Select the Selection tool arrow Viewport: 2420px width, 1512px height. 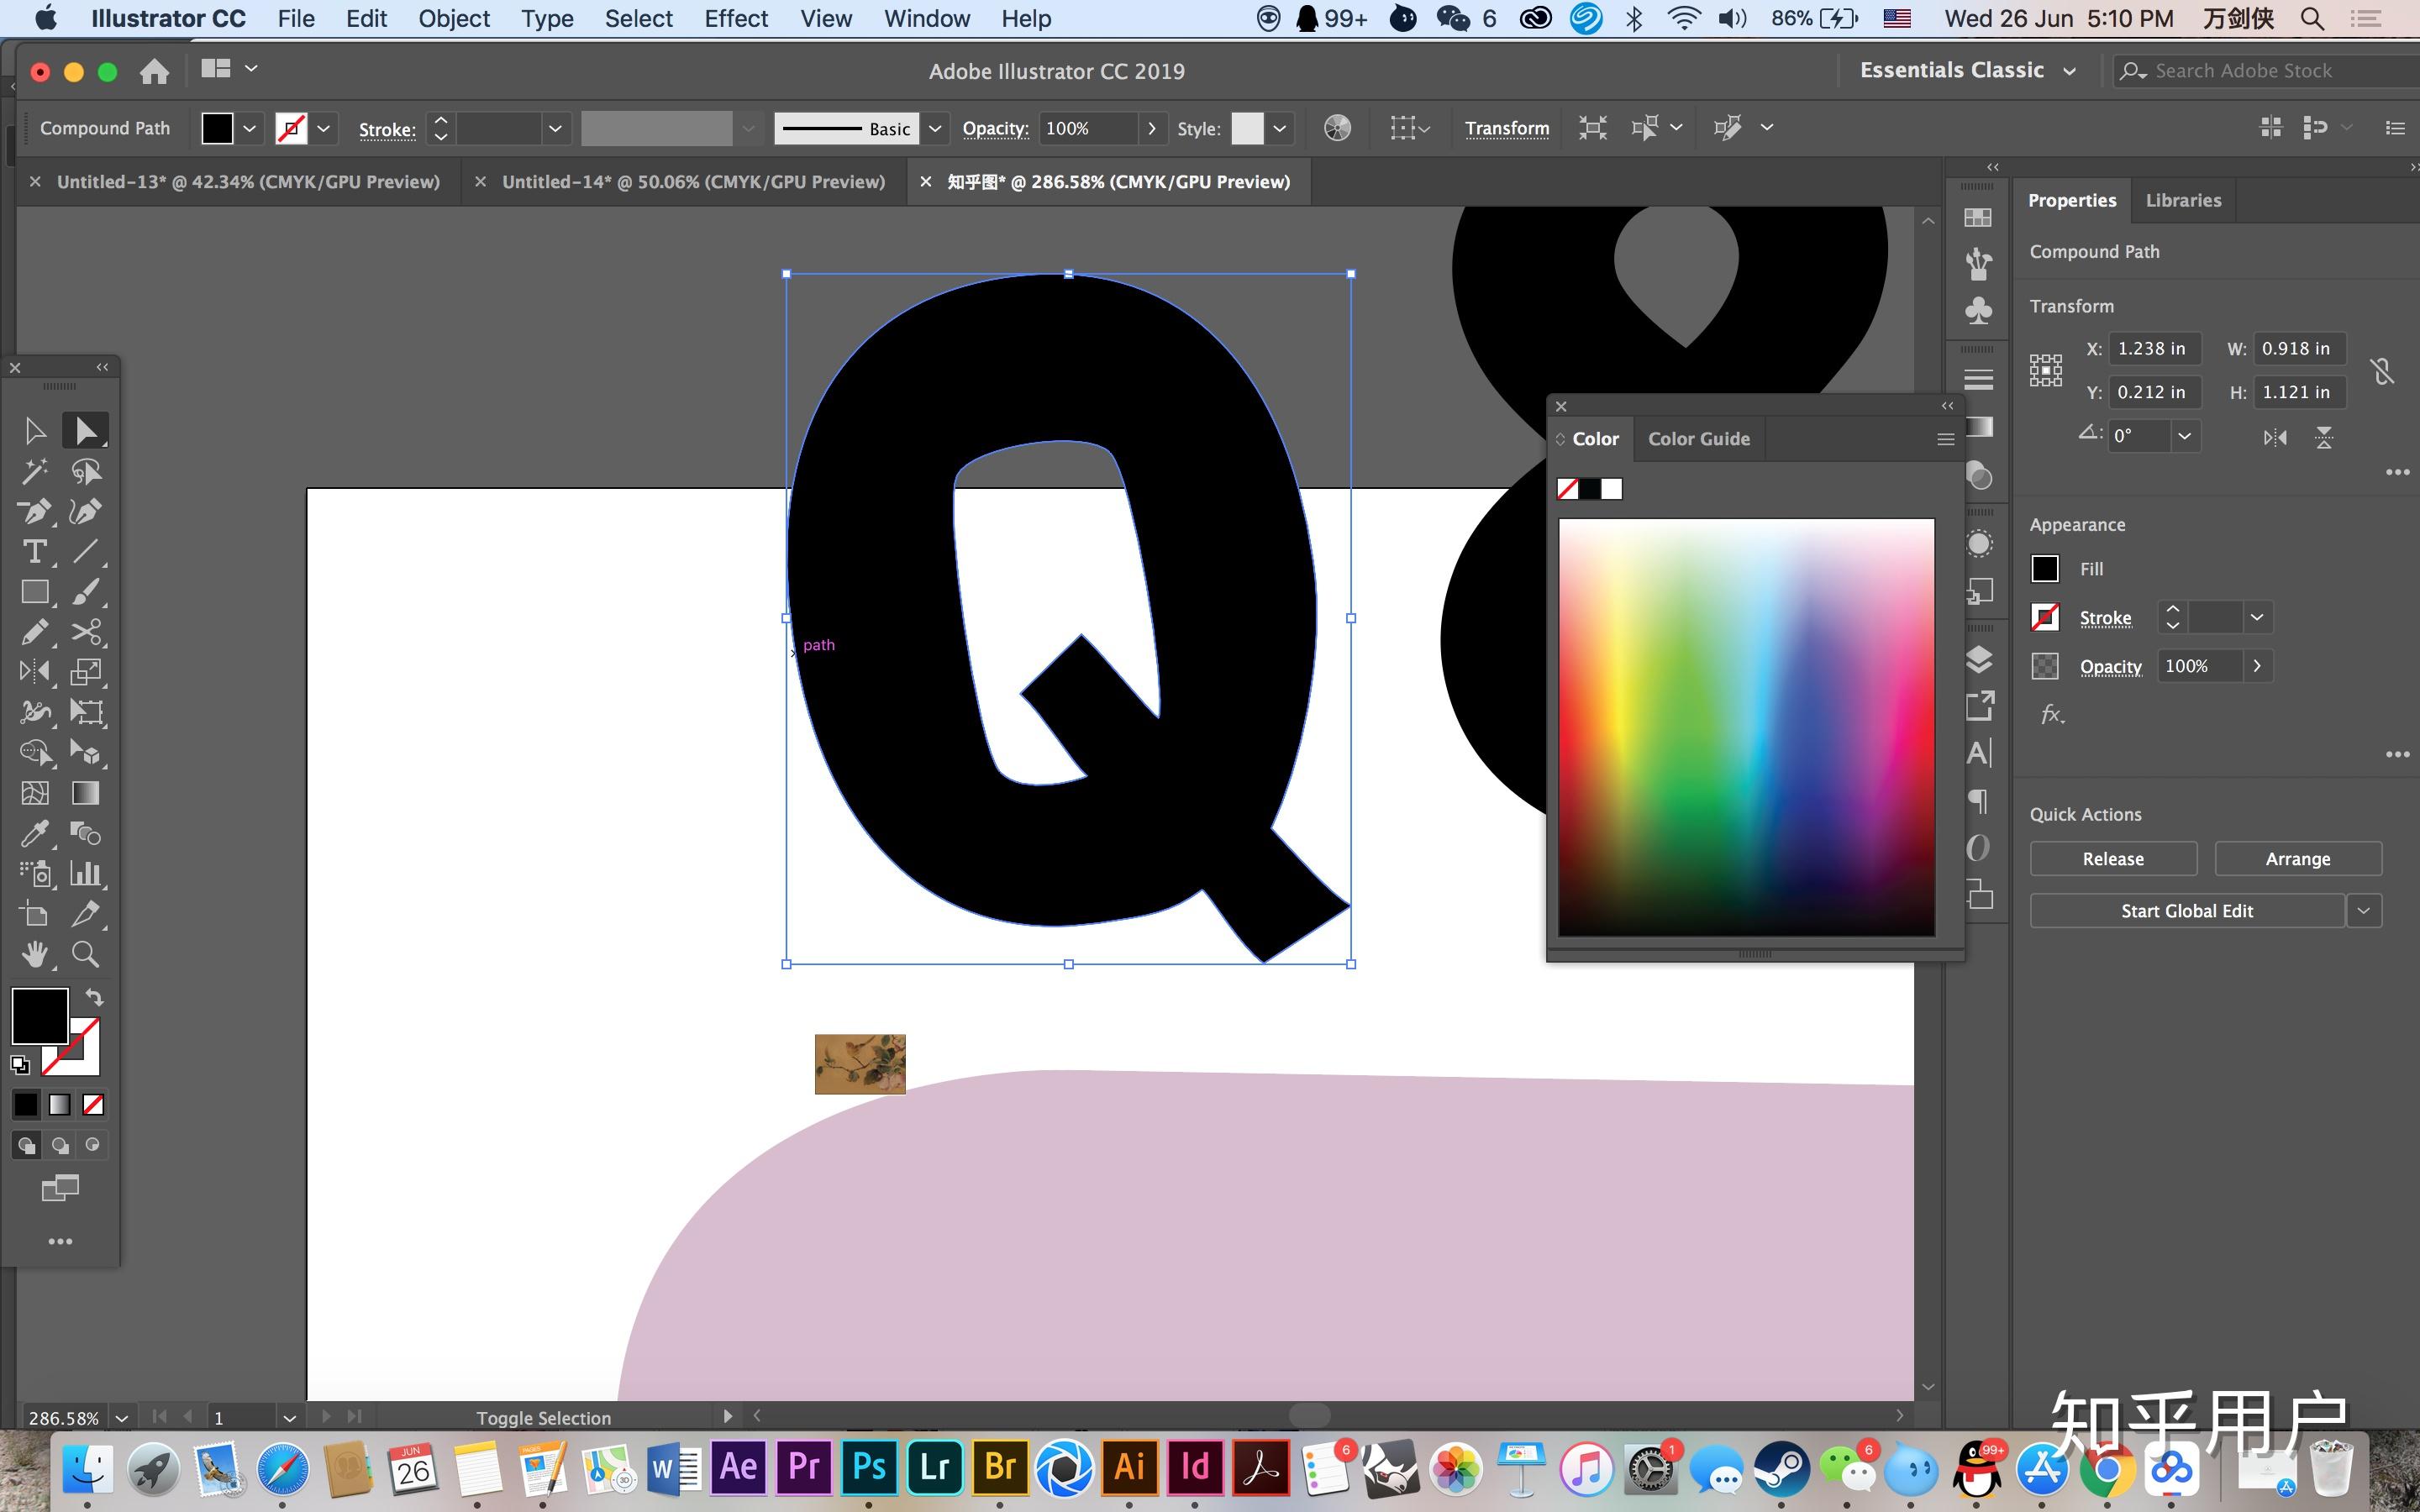pyautogui.click(x=34, y=431)
